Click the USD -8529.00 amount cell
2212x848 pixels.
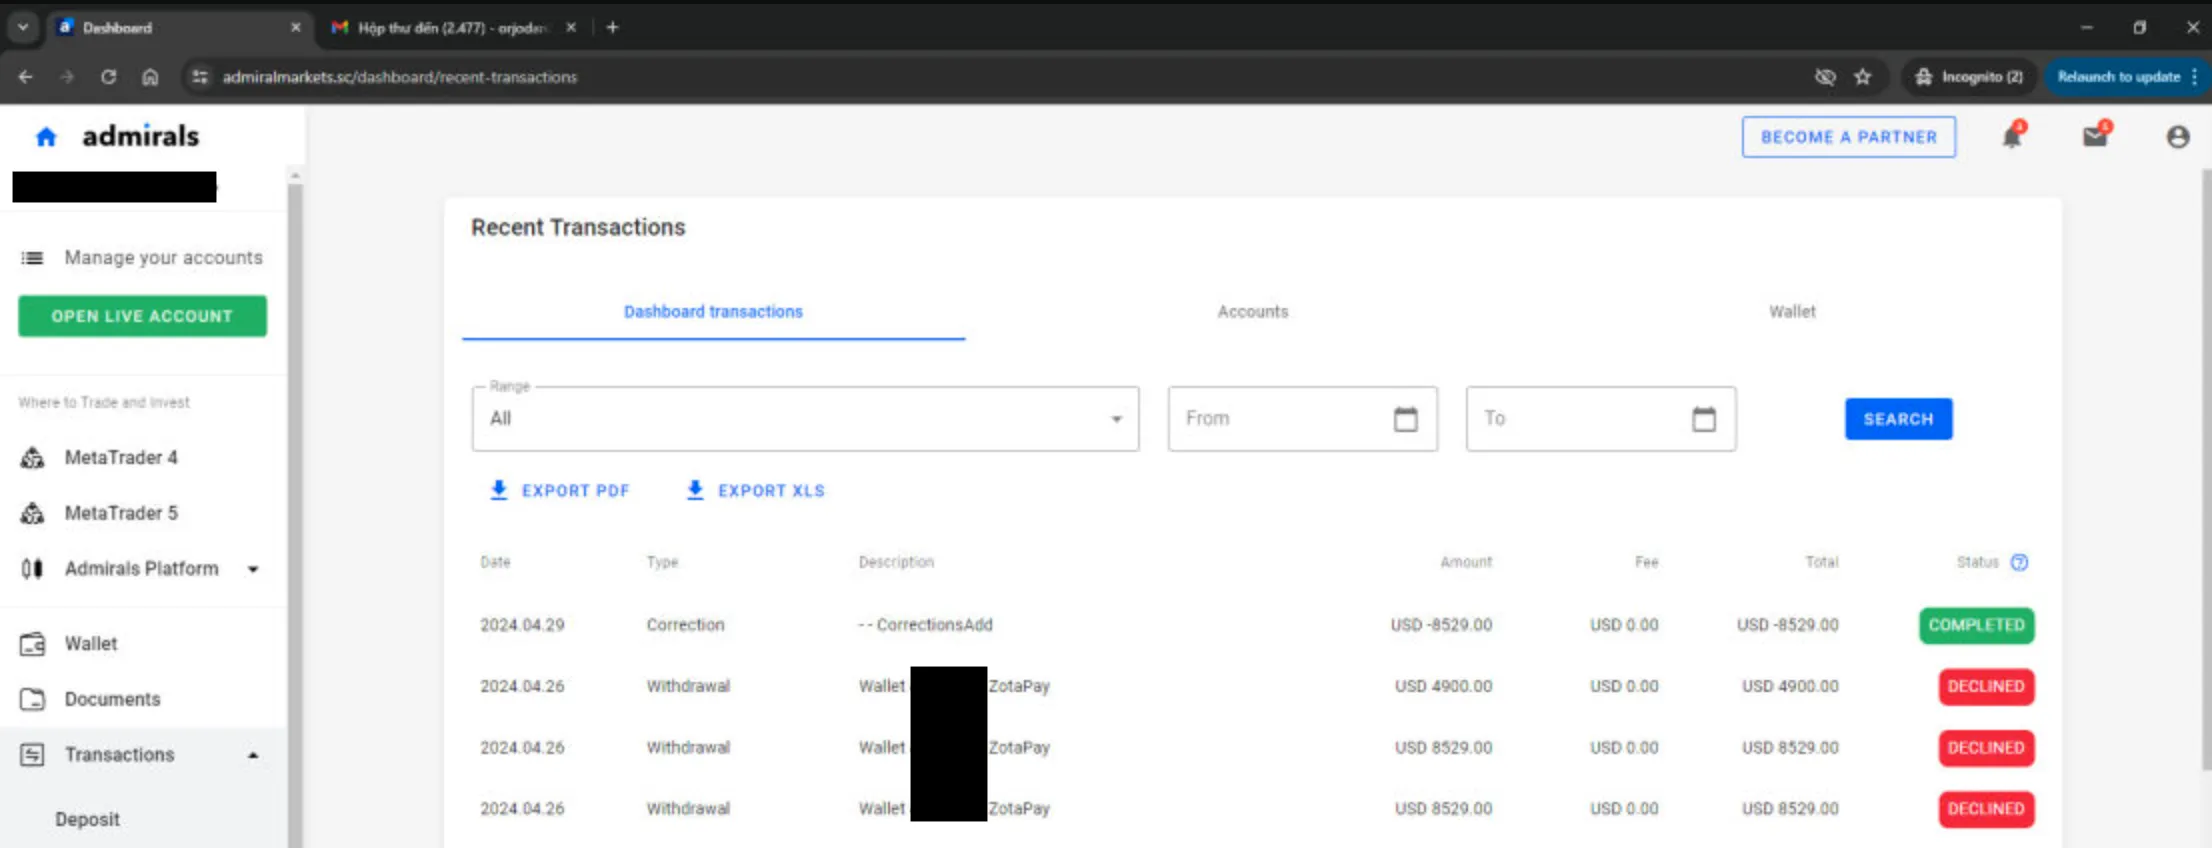pos(1441,625)
